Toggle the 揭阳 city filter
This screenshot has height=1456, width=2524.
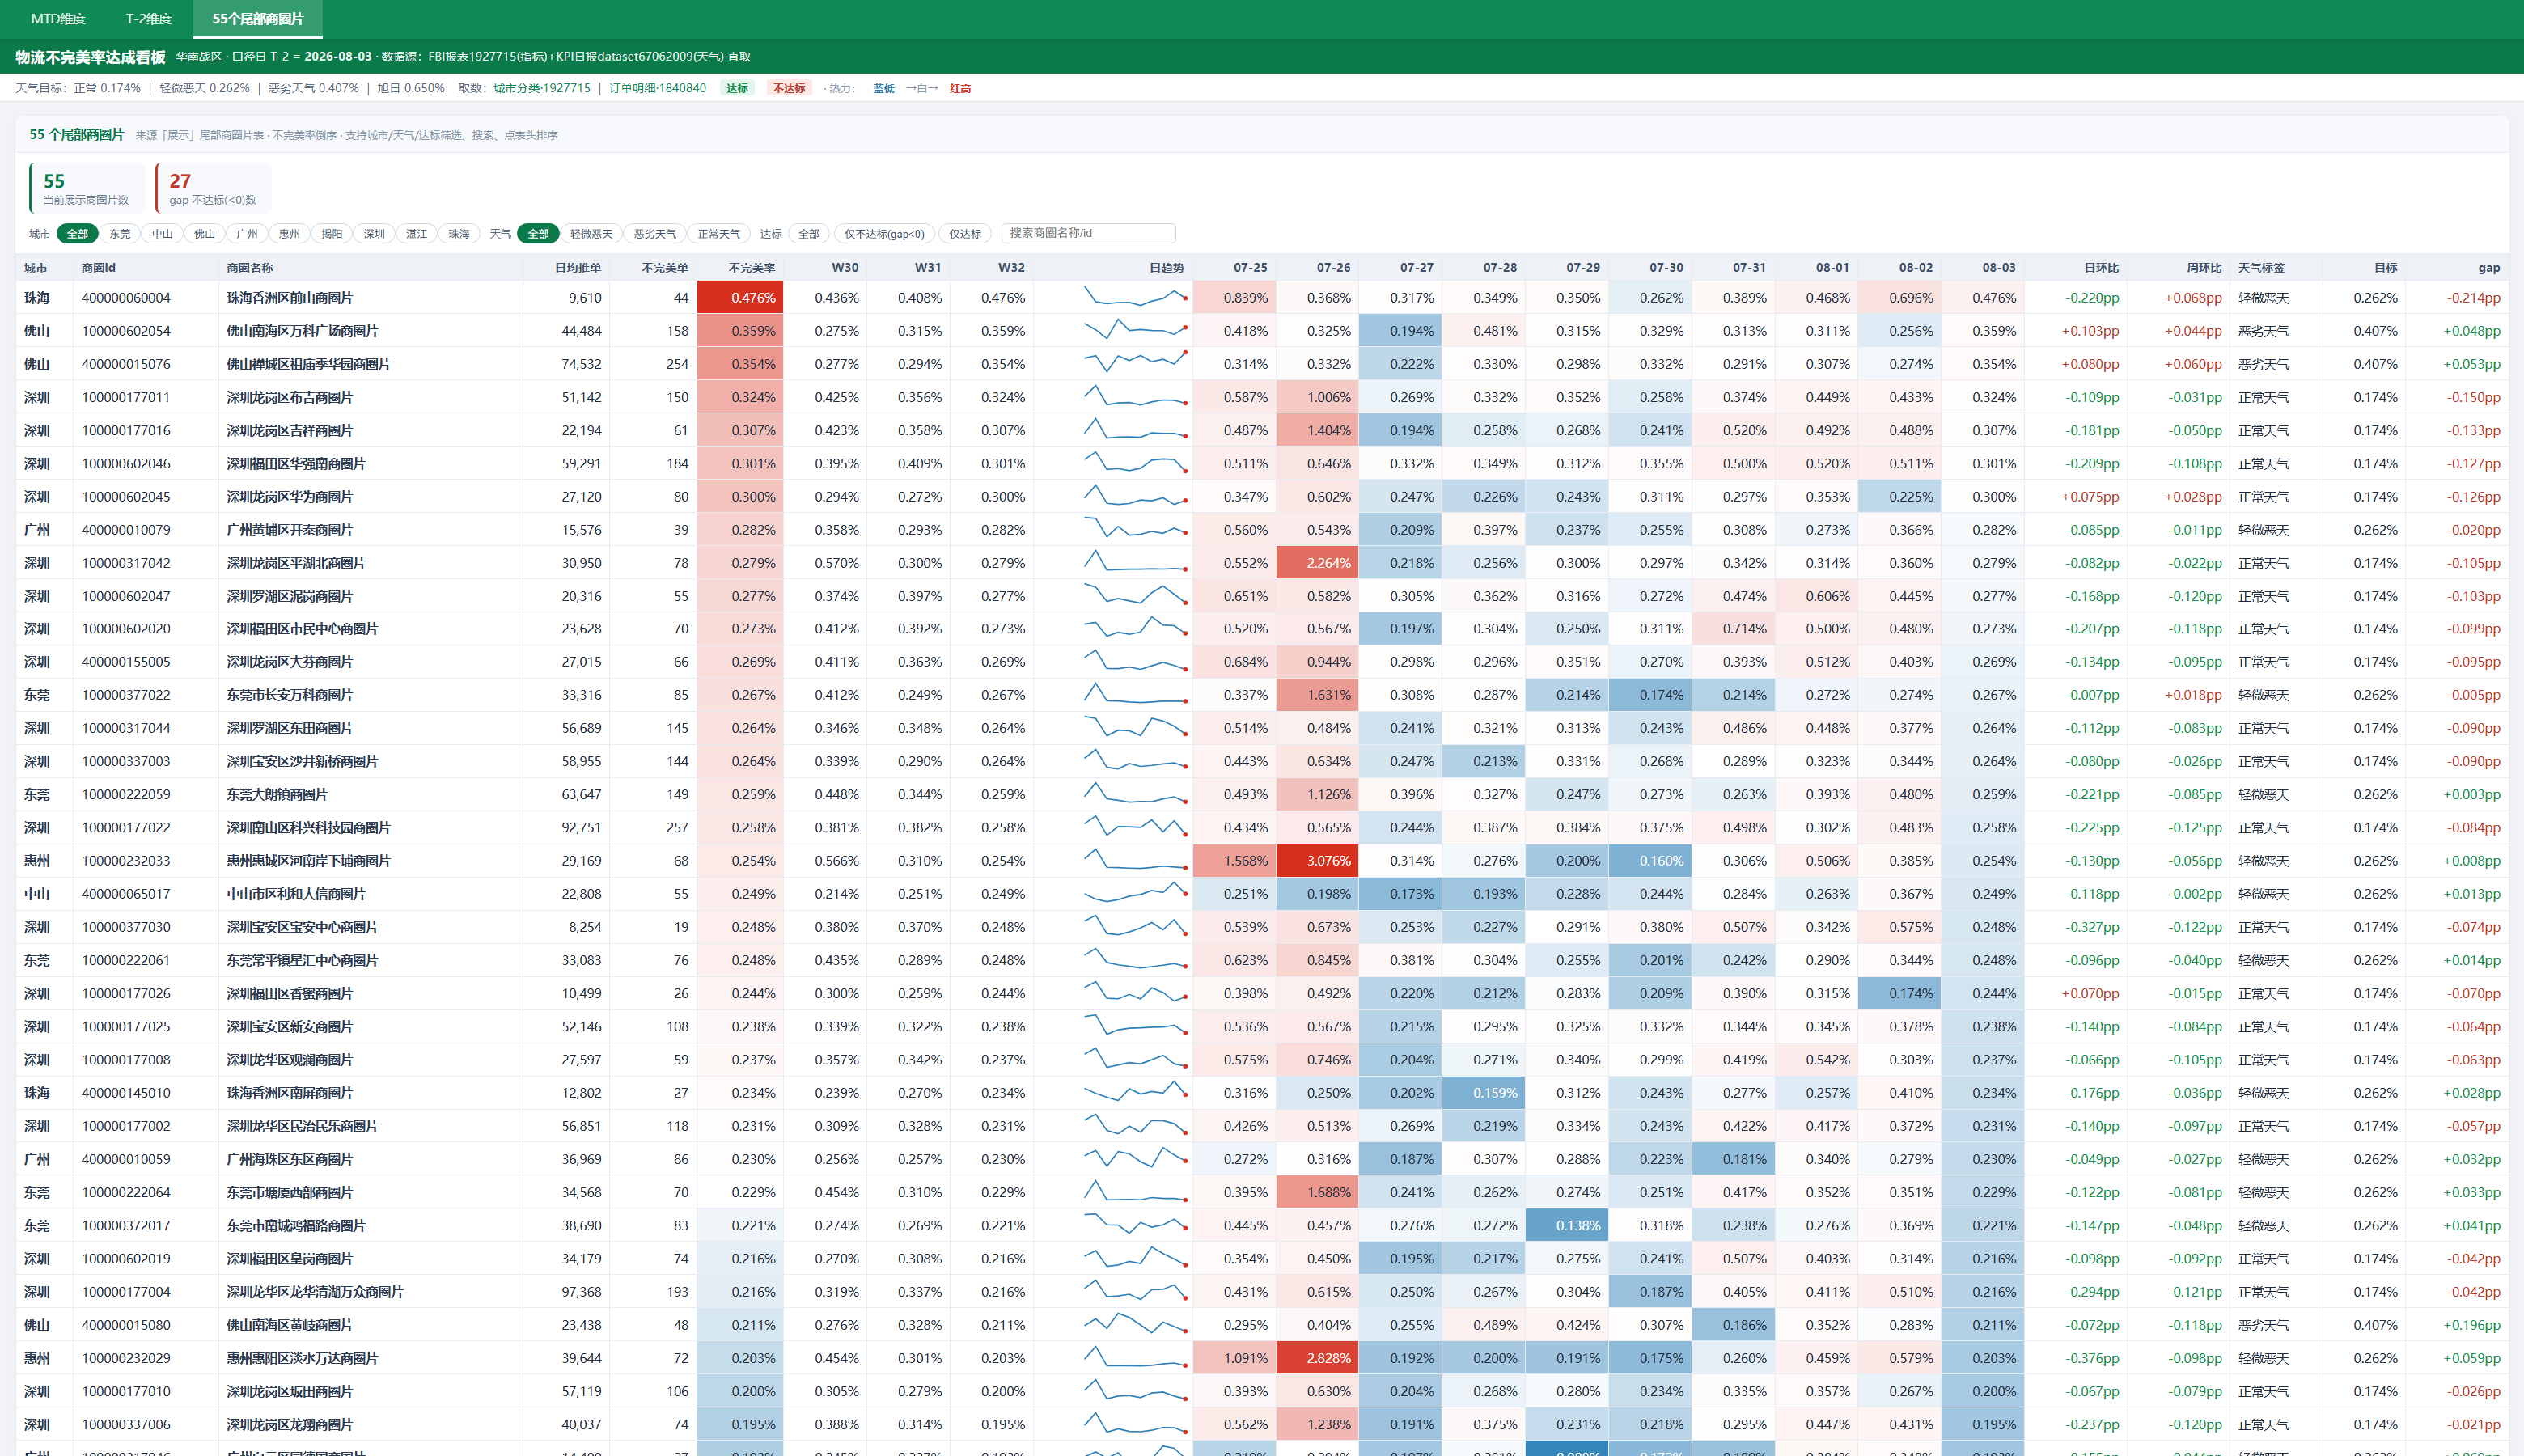point(332,234)
